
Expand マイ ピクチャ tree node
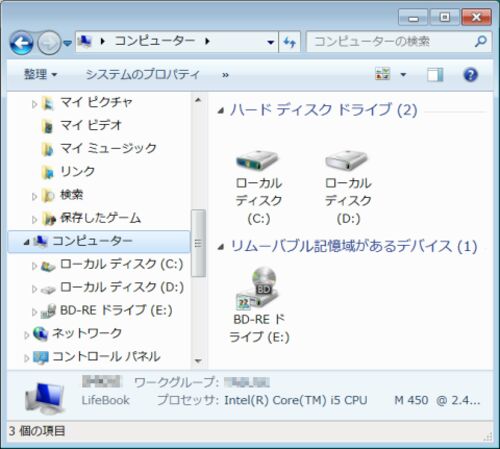tap(34, 104)
